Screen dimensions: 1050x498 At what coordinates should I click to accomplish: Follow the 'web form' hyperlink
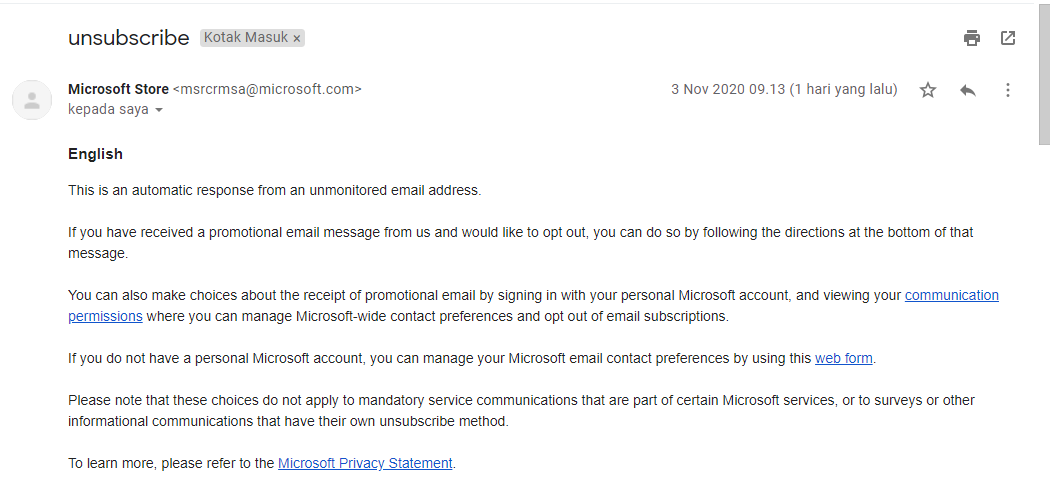pyautogui.click(x=844, y=358)
